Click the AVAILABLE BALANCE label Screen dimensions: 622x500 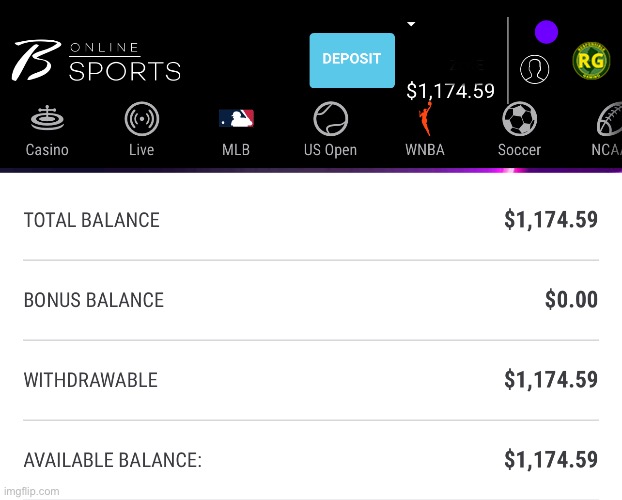tap(112, 460)
